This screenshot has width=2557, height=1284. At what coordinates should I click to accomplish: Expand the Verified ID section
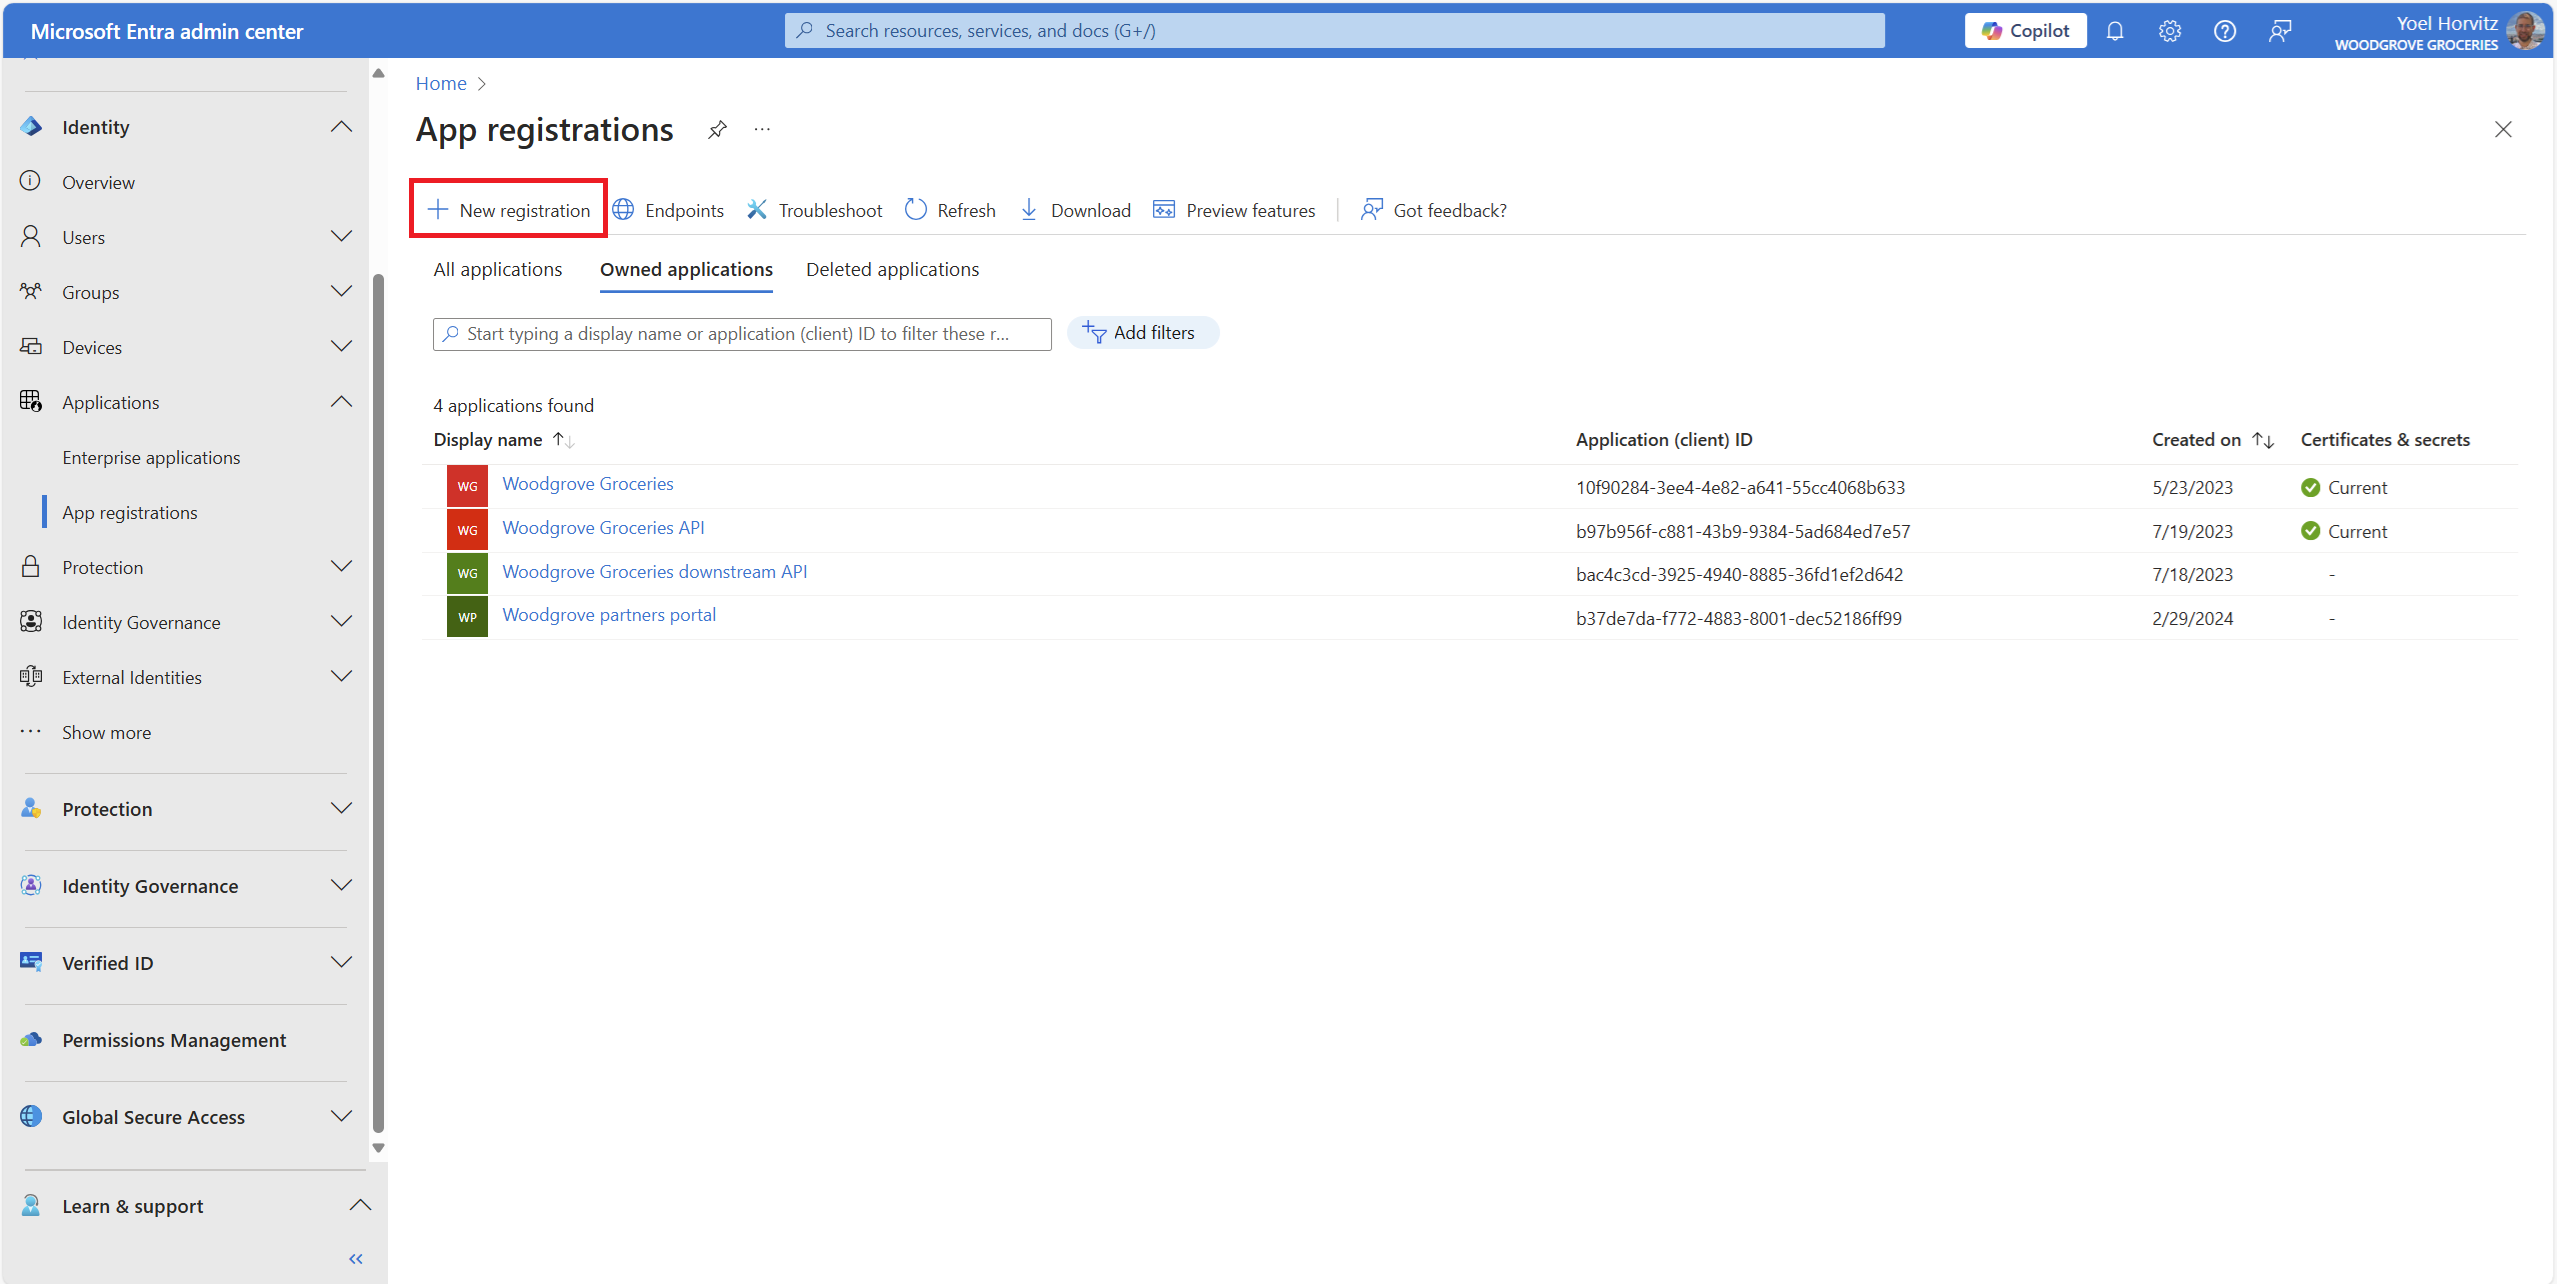point(341,963)
